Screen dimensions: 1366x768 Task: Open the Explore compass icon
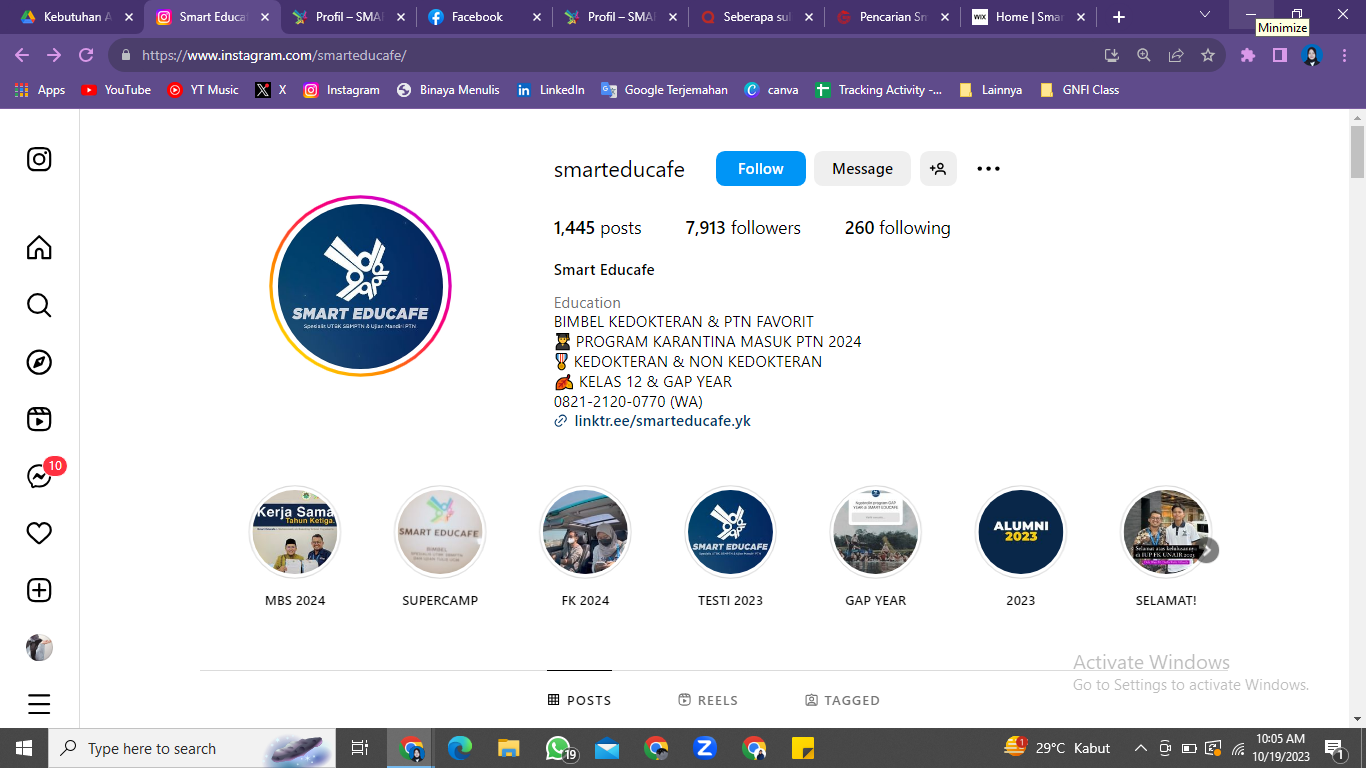click(x=38, y=362)
